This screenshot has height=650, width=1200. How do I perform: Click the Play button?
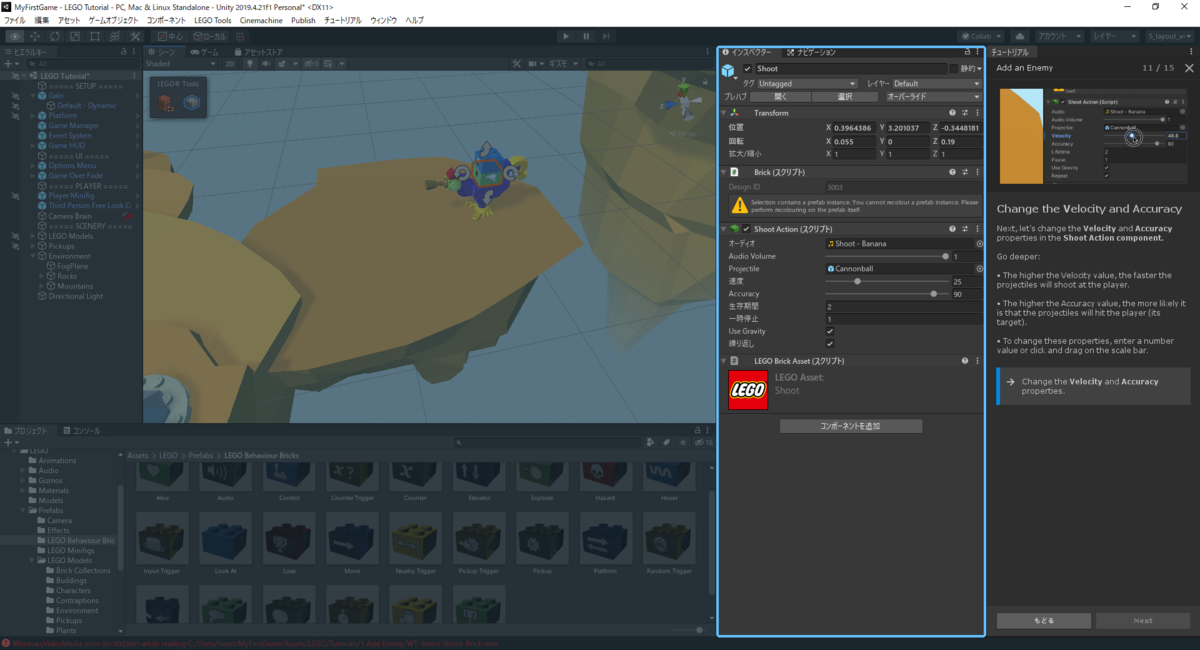click(x=566, y=36)
